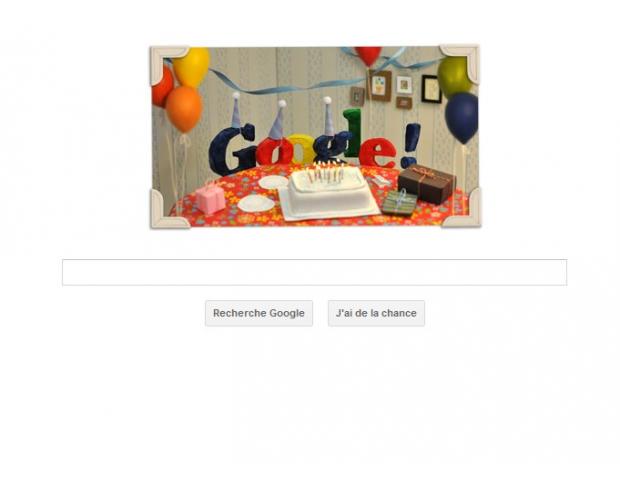Click the blue exclamation mark in doodle
The width and height of the screenshot is (620, 490).
coord(410,144)
